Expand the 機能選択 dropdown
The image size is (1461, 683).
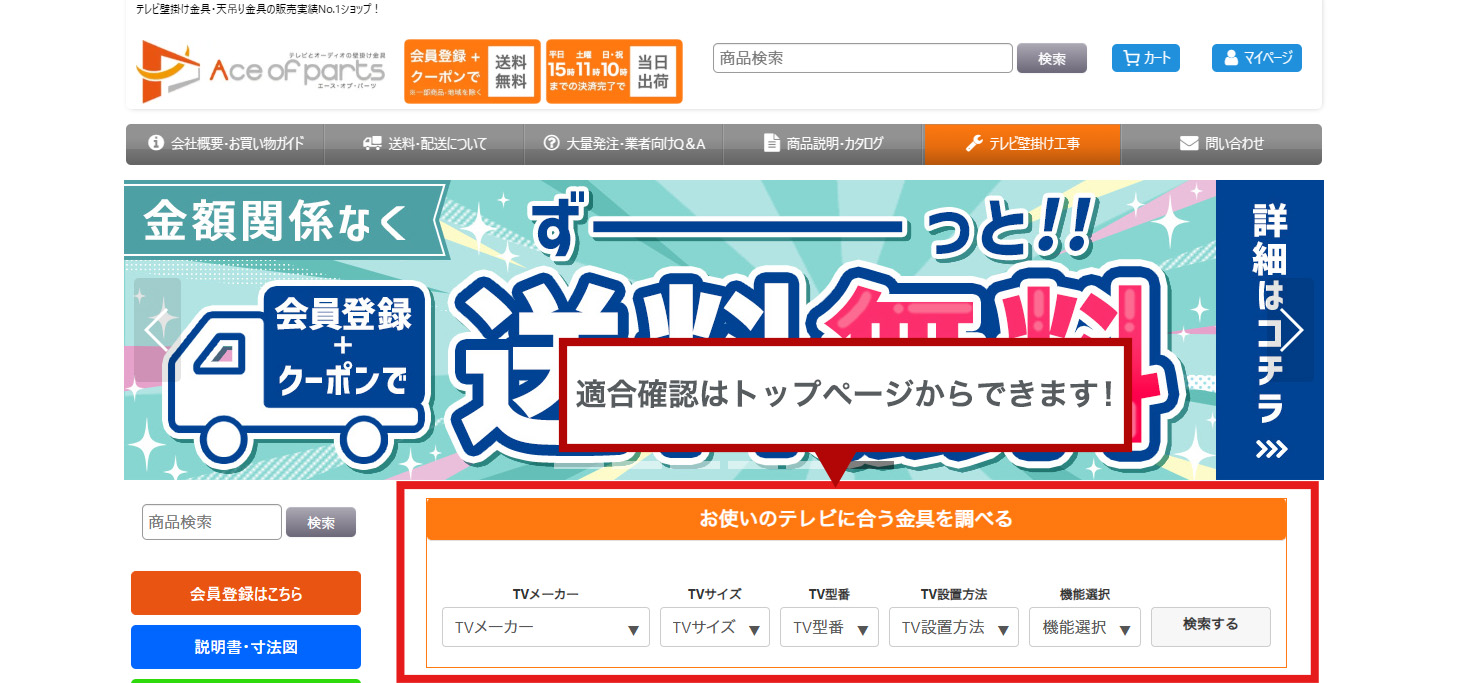point(1085,627)
